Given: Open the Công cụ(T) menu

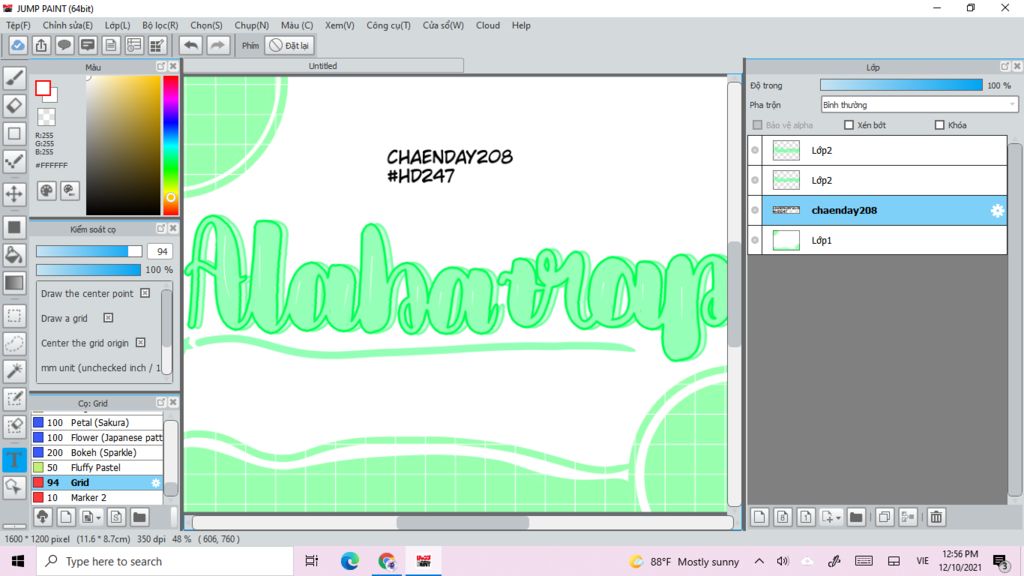Looking at the screenshot, I should point(388,25).
